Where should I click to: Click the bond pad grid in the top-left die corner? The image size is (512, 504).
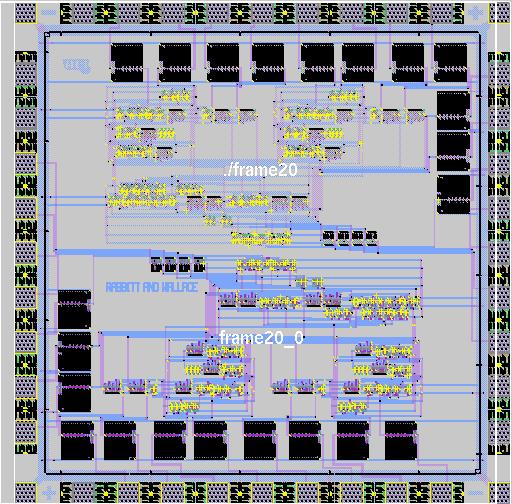26,13
